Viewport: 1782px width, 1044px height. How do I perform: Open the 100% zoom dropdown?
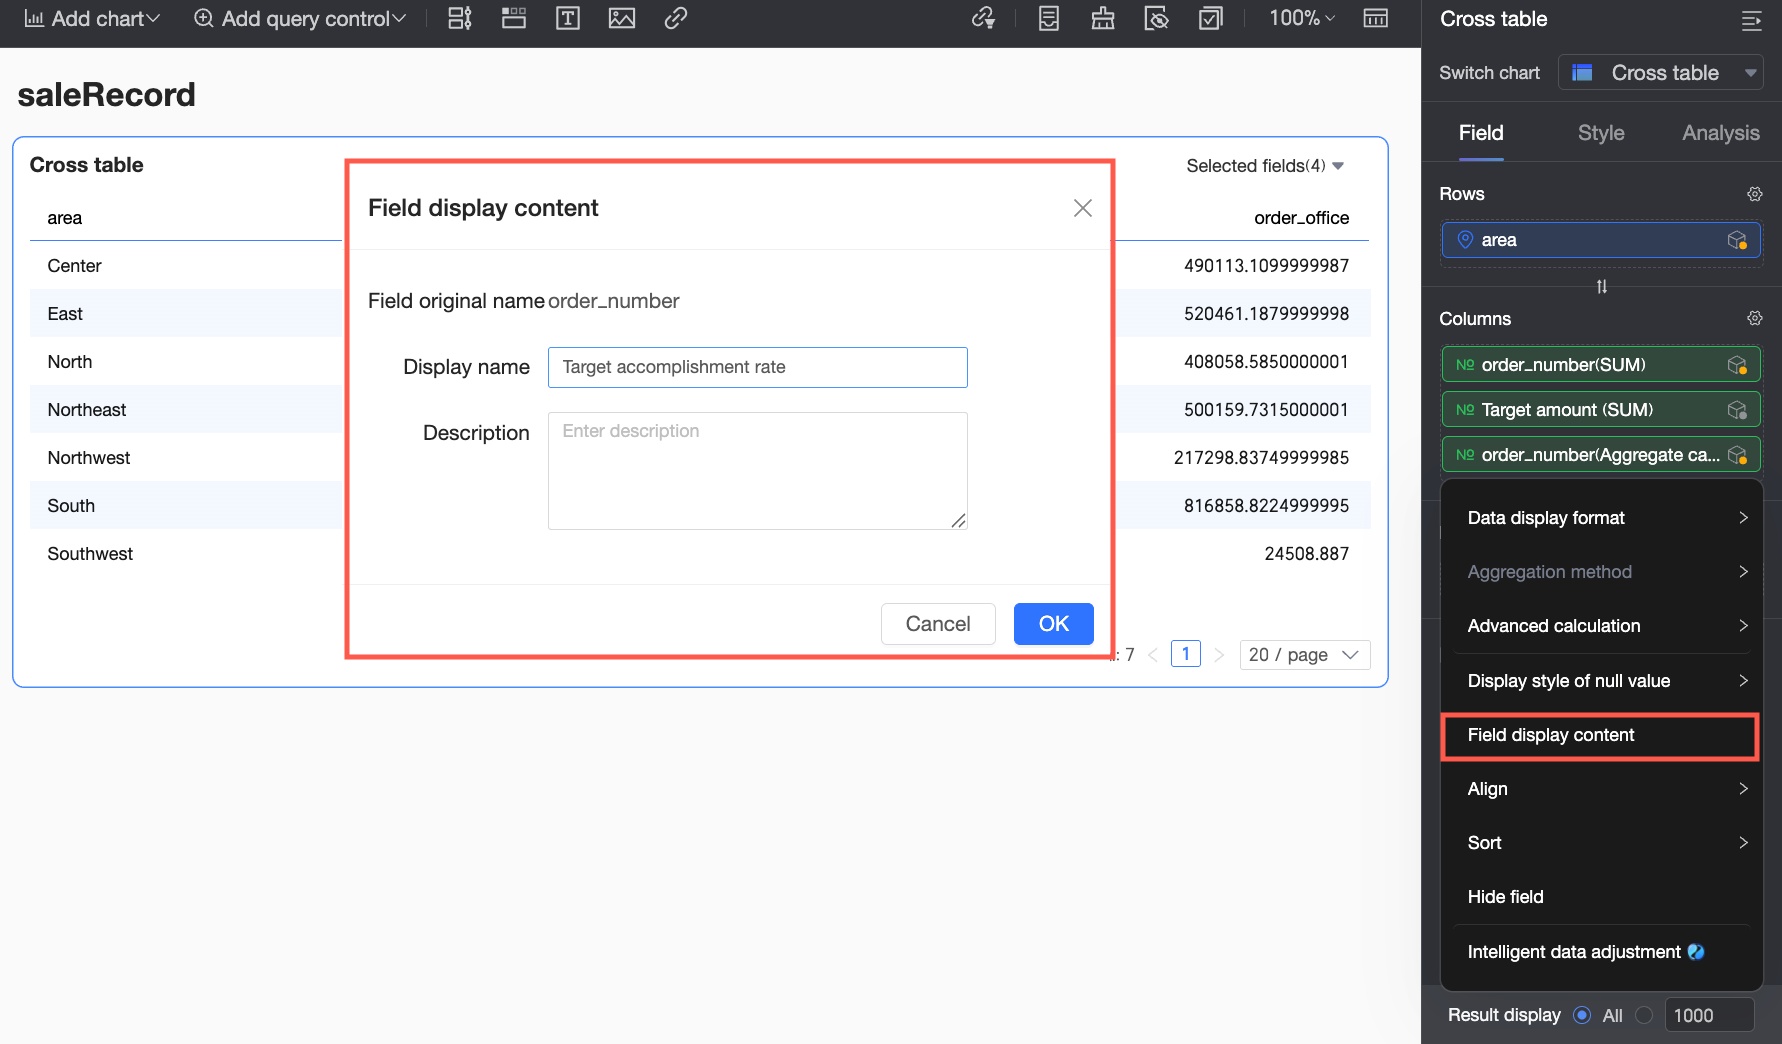[x=1302, y=18]
